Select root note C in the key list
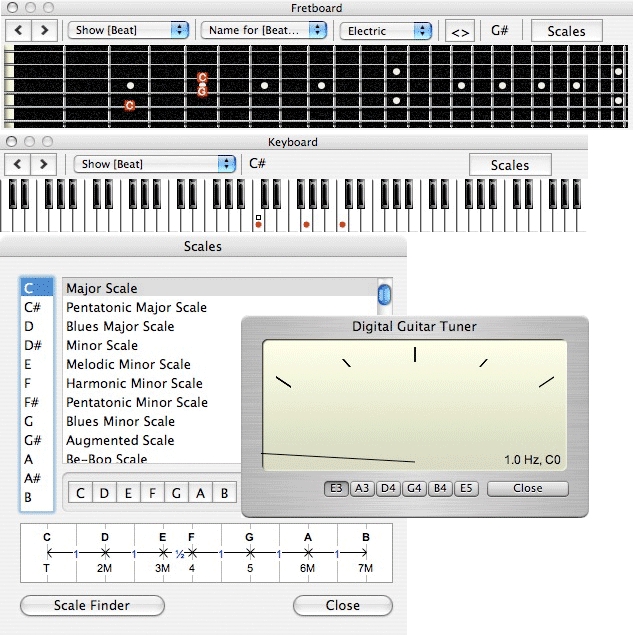 pos(37,288)
